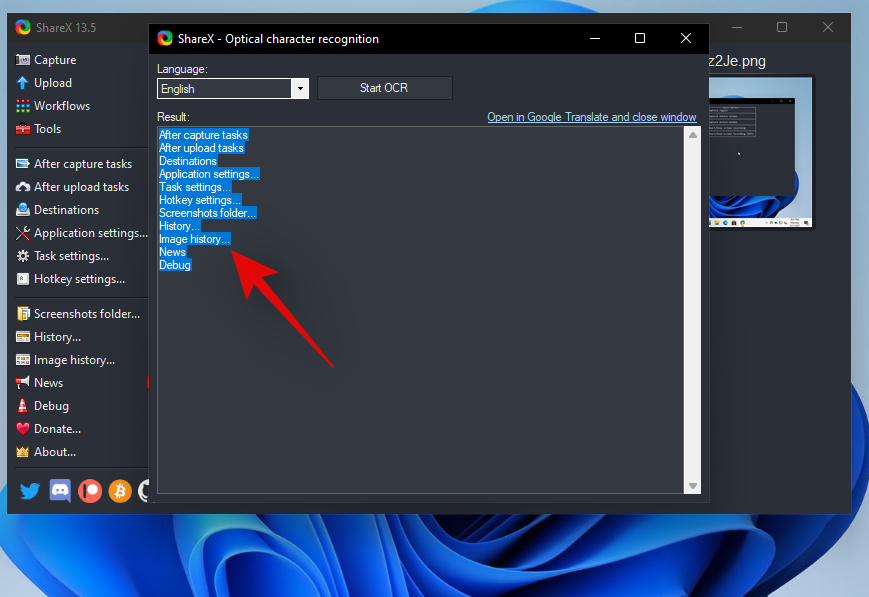
Task: Click the Capture camera icon in ShareX sidebar
Action: click(x=23, y=60)
